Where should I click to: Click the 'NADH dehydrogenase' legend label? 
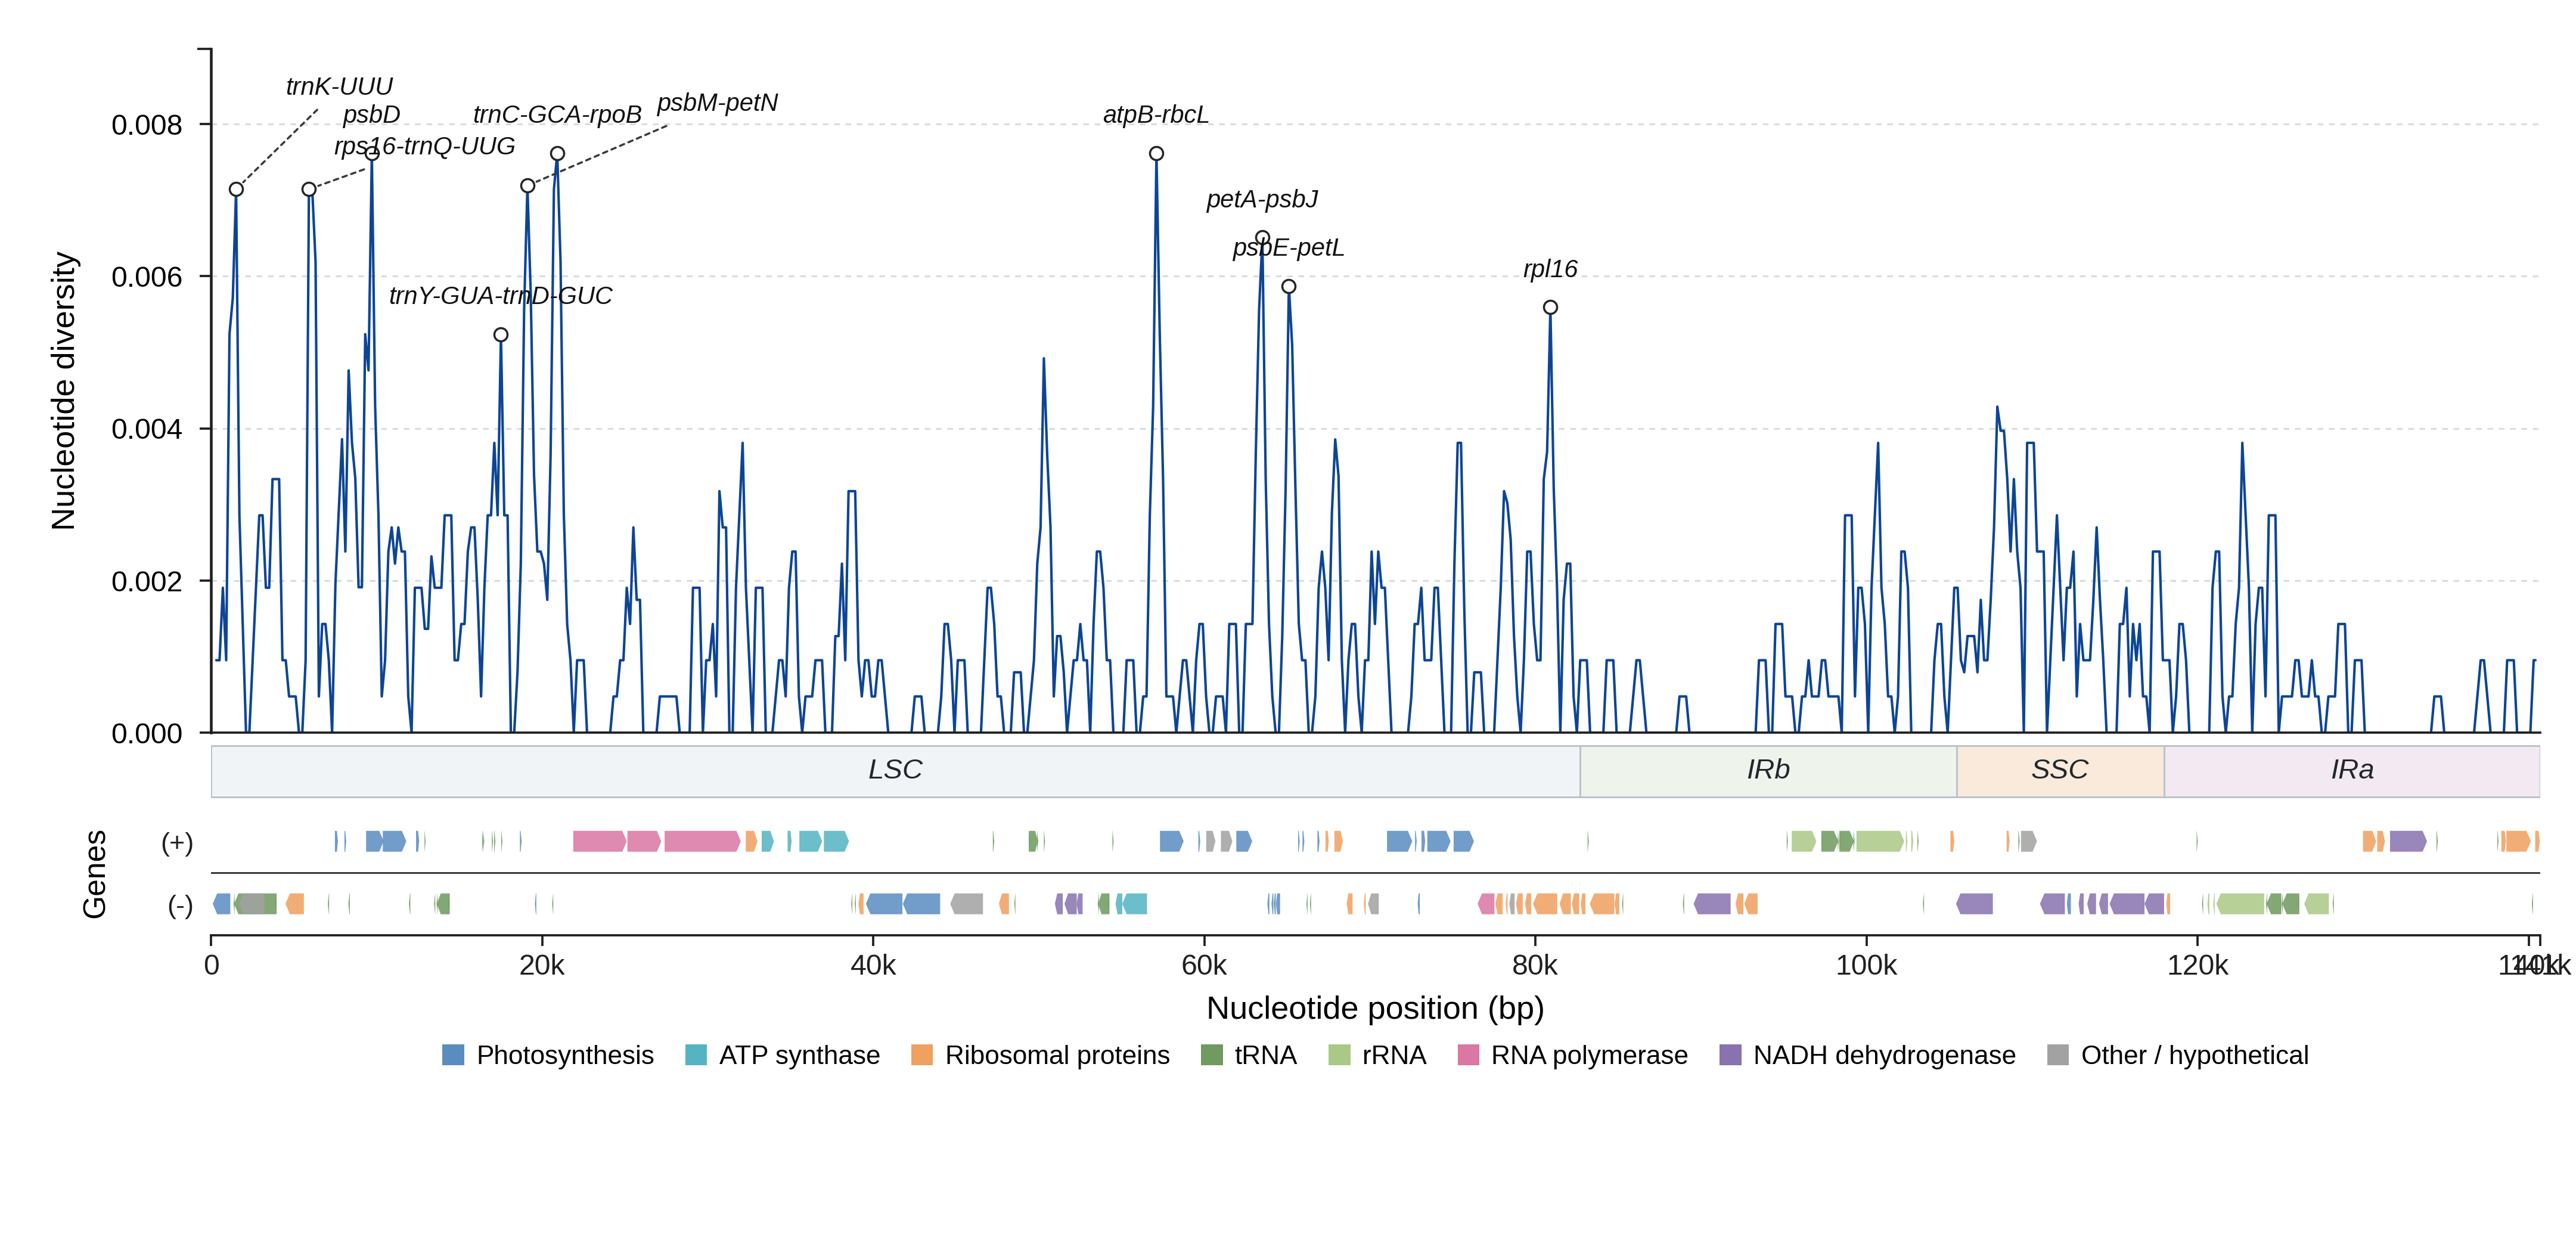pyautogui.click(x=1884, y=1055)
